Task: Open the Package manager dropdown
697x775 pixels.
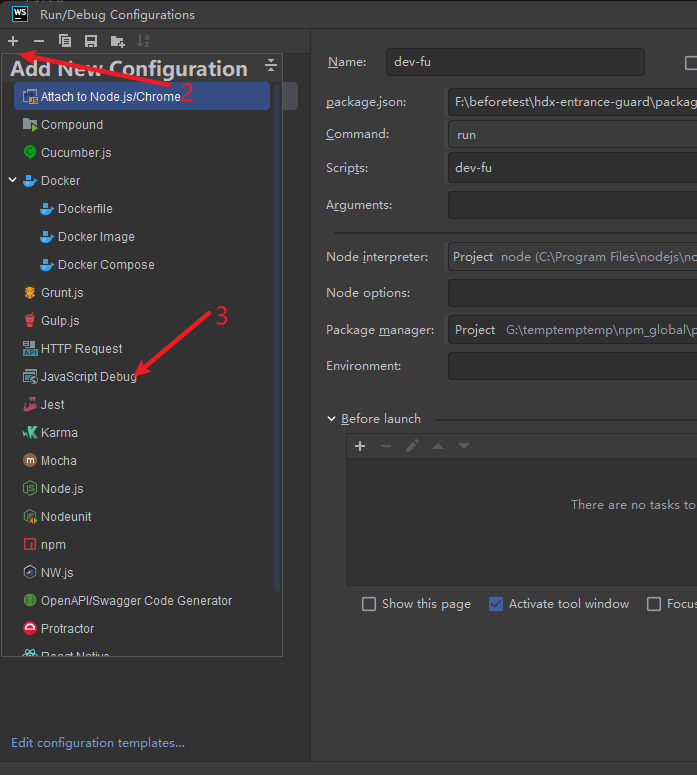Action: tap(572, 330)
